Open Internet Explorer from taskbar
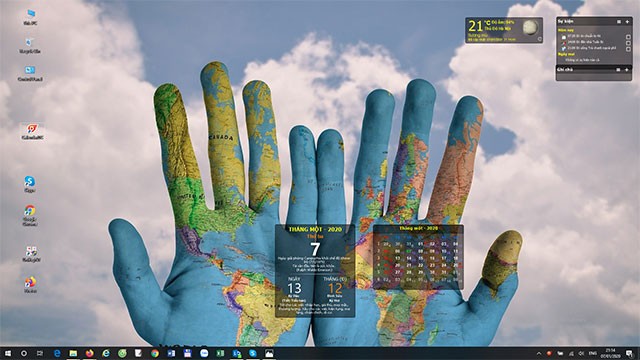The height and width of the screenshot is (360, 640). pyautogui.click(x=106, y=353)
